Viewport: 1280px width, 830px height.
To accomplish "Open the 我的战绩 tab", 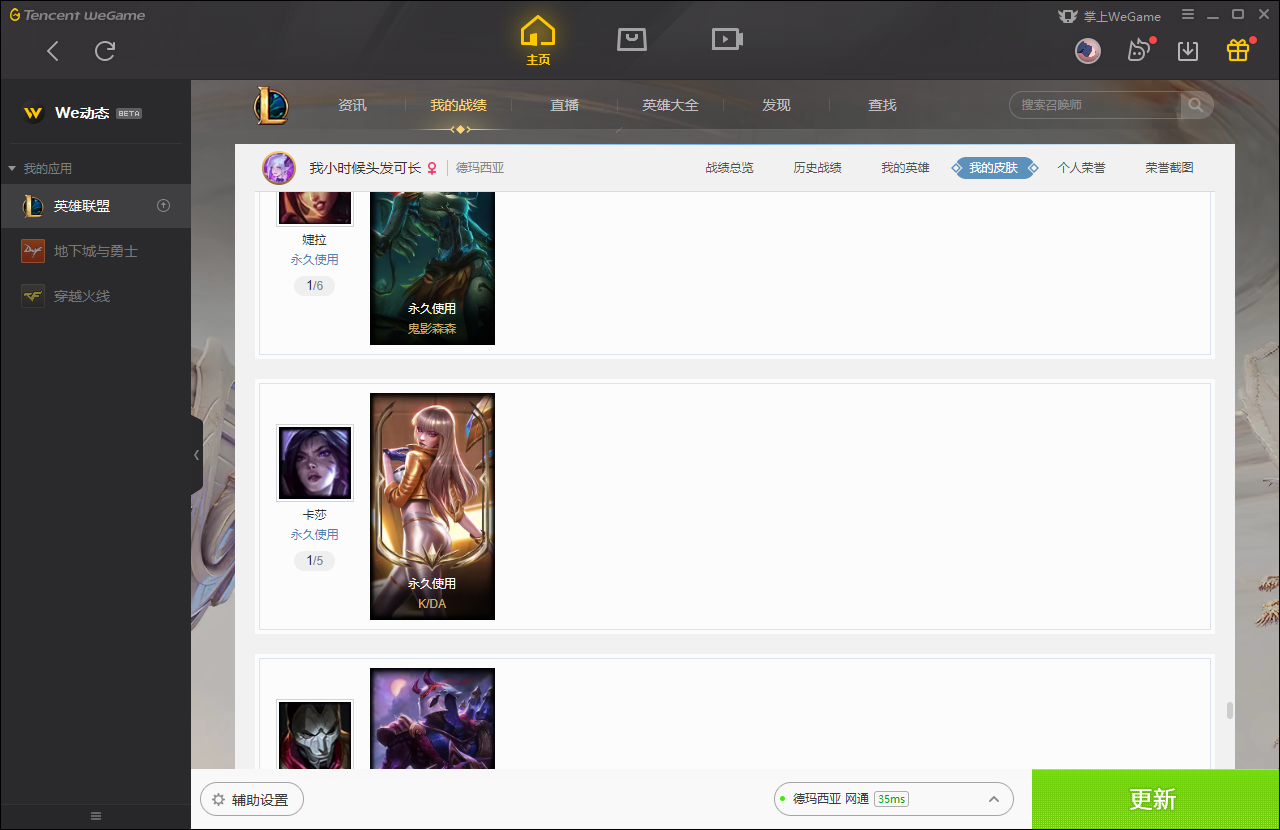I will click(458, 105).
